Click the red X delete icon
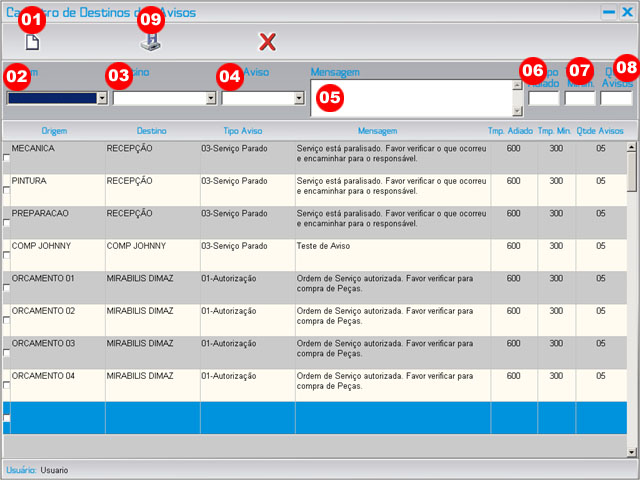Image resolution: width=640 pixels, height=480 pixels. [x=267, y=42]
